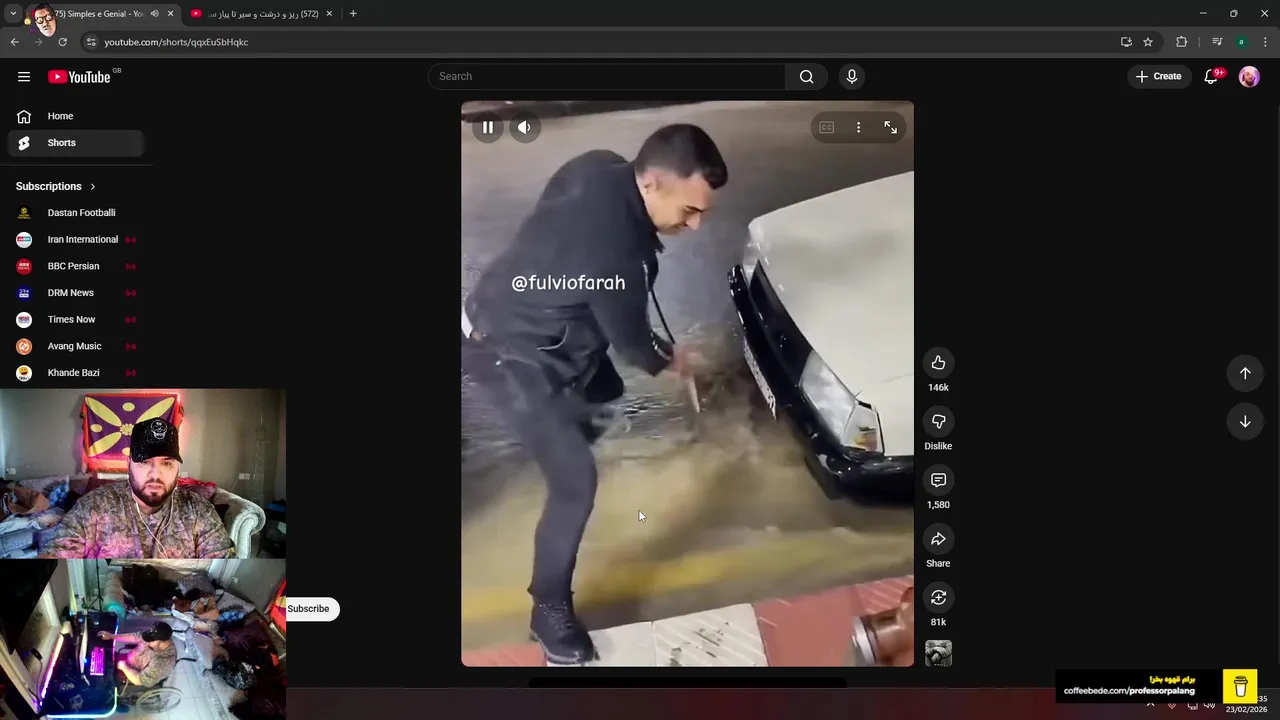This screenshot has height=720, width=1280.
Task: Go to previous Short with up arrow
Action: (x=1245, y=373)
